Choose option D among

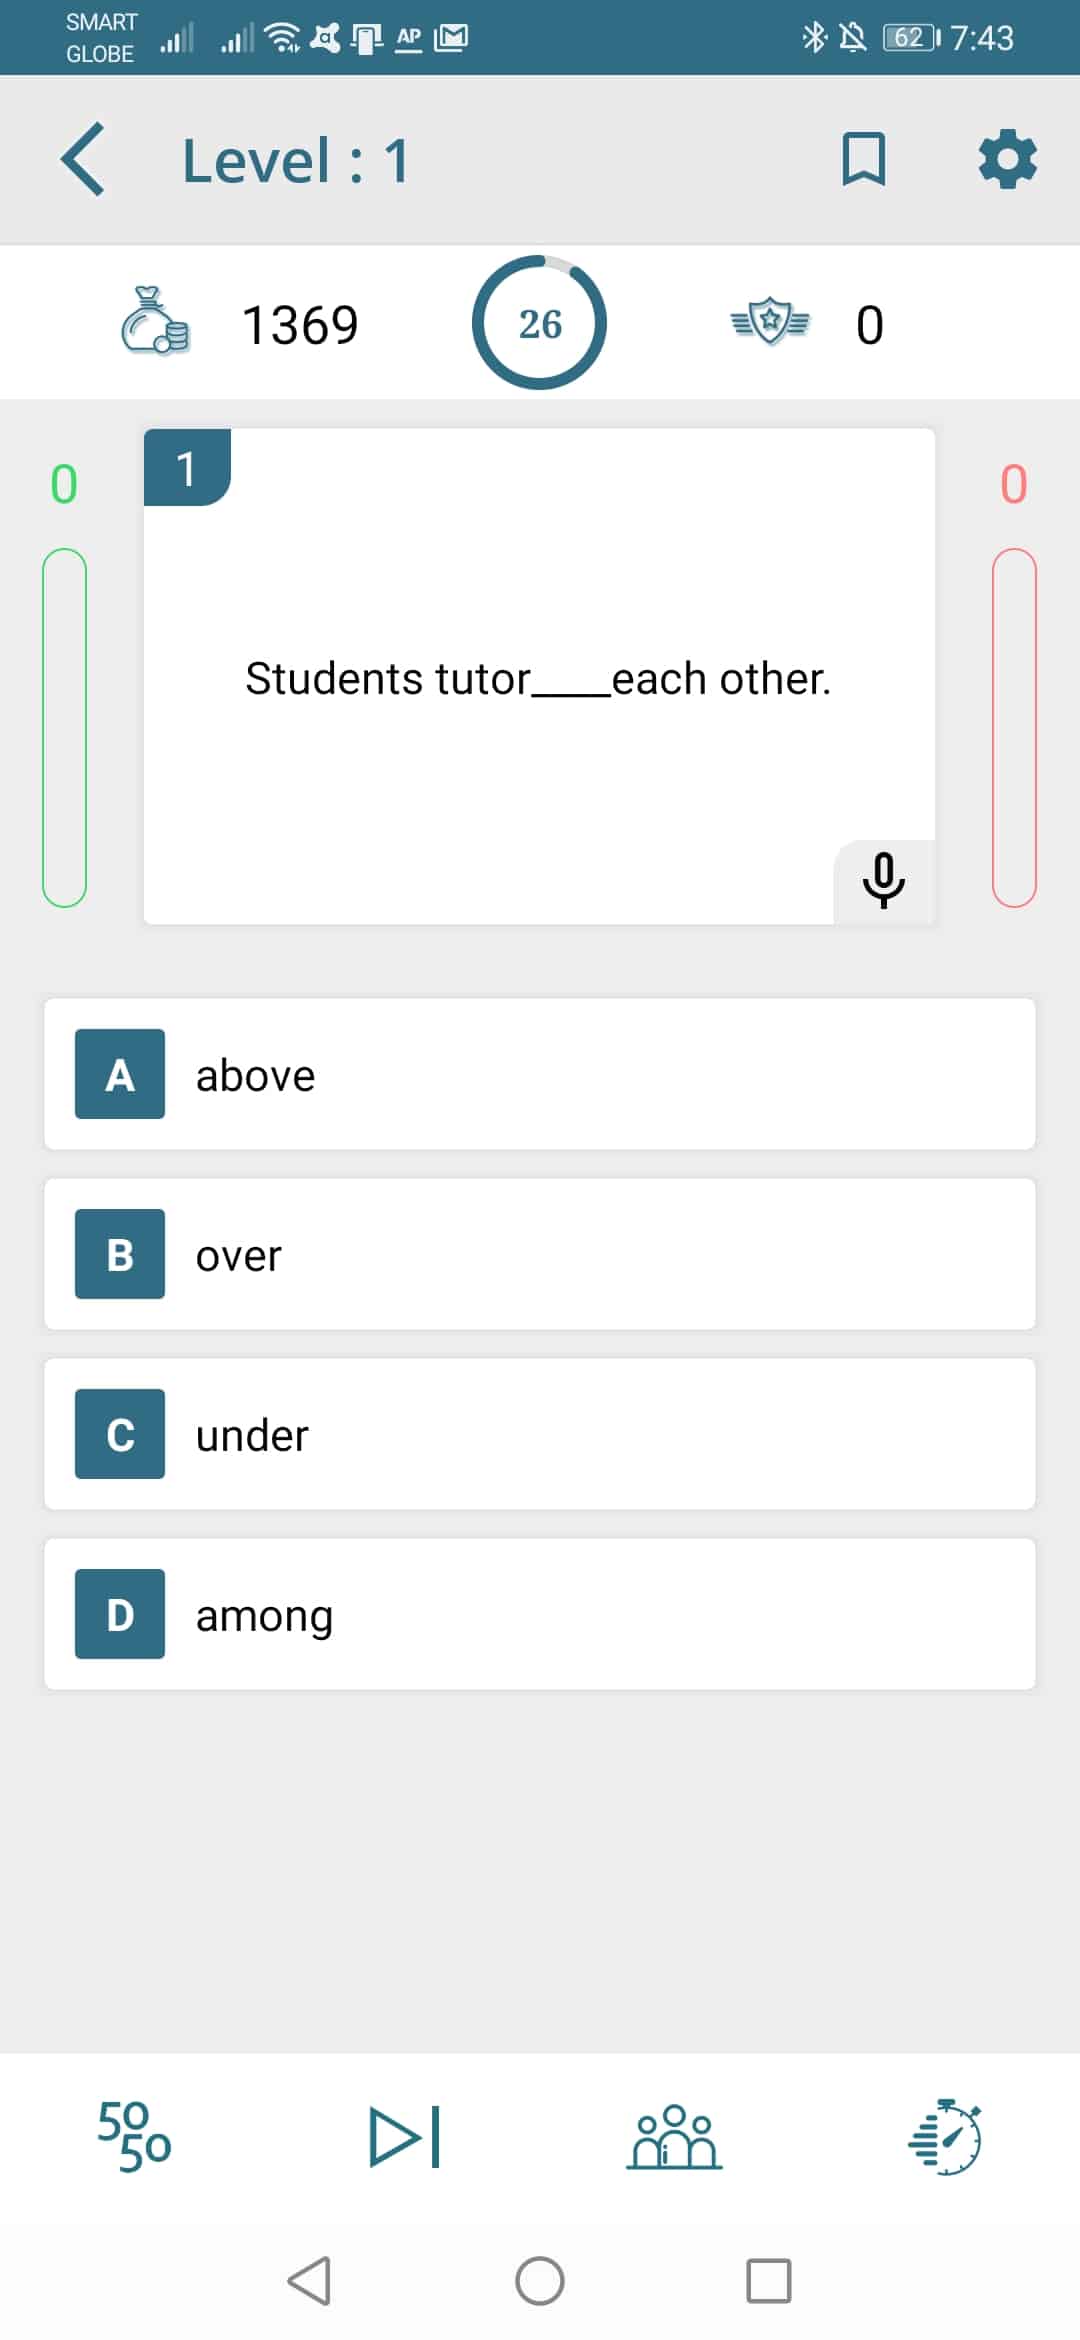click(540, 1614)
